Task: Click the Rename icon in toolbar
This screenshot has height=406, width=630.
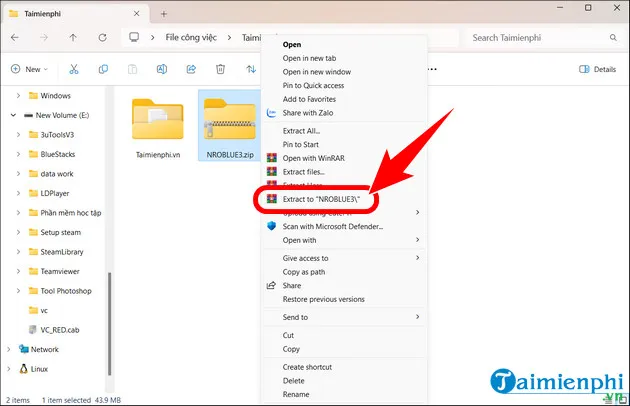Action: (162, 69)
